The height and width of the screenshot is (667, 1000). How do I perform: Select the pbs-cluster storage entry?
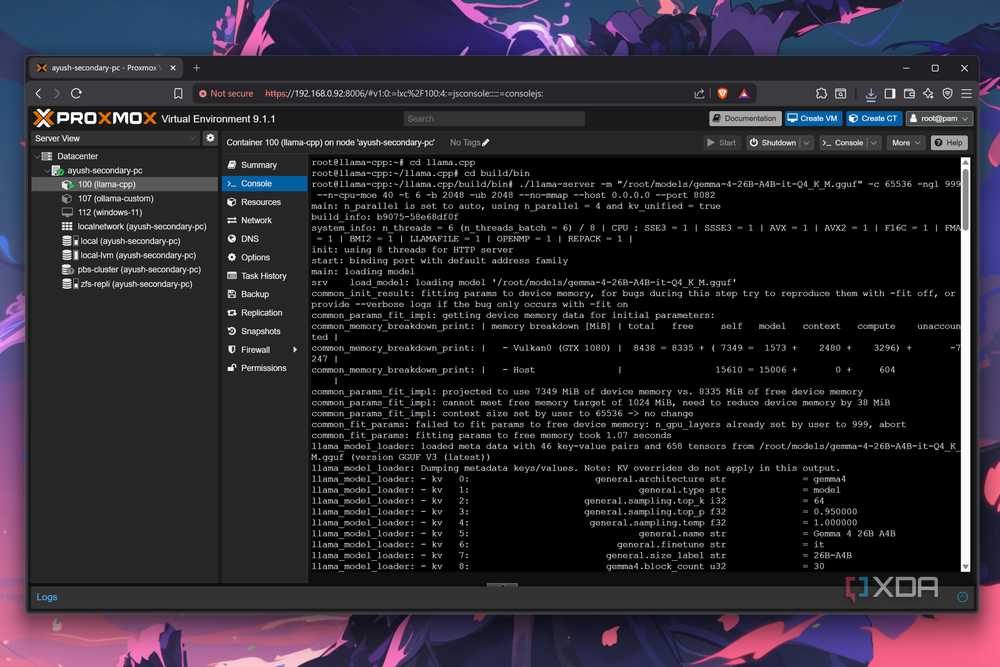coord(139,269)
